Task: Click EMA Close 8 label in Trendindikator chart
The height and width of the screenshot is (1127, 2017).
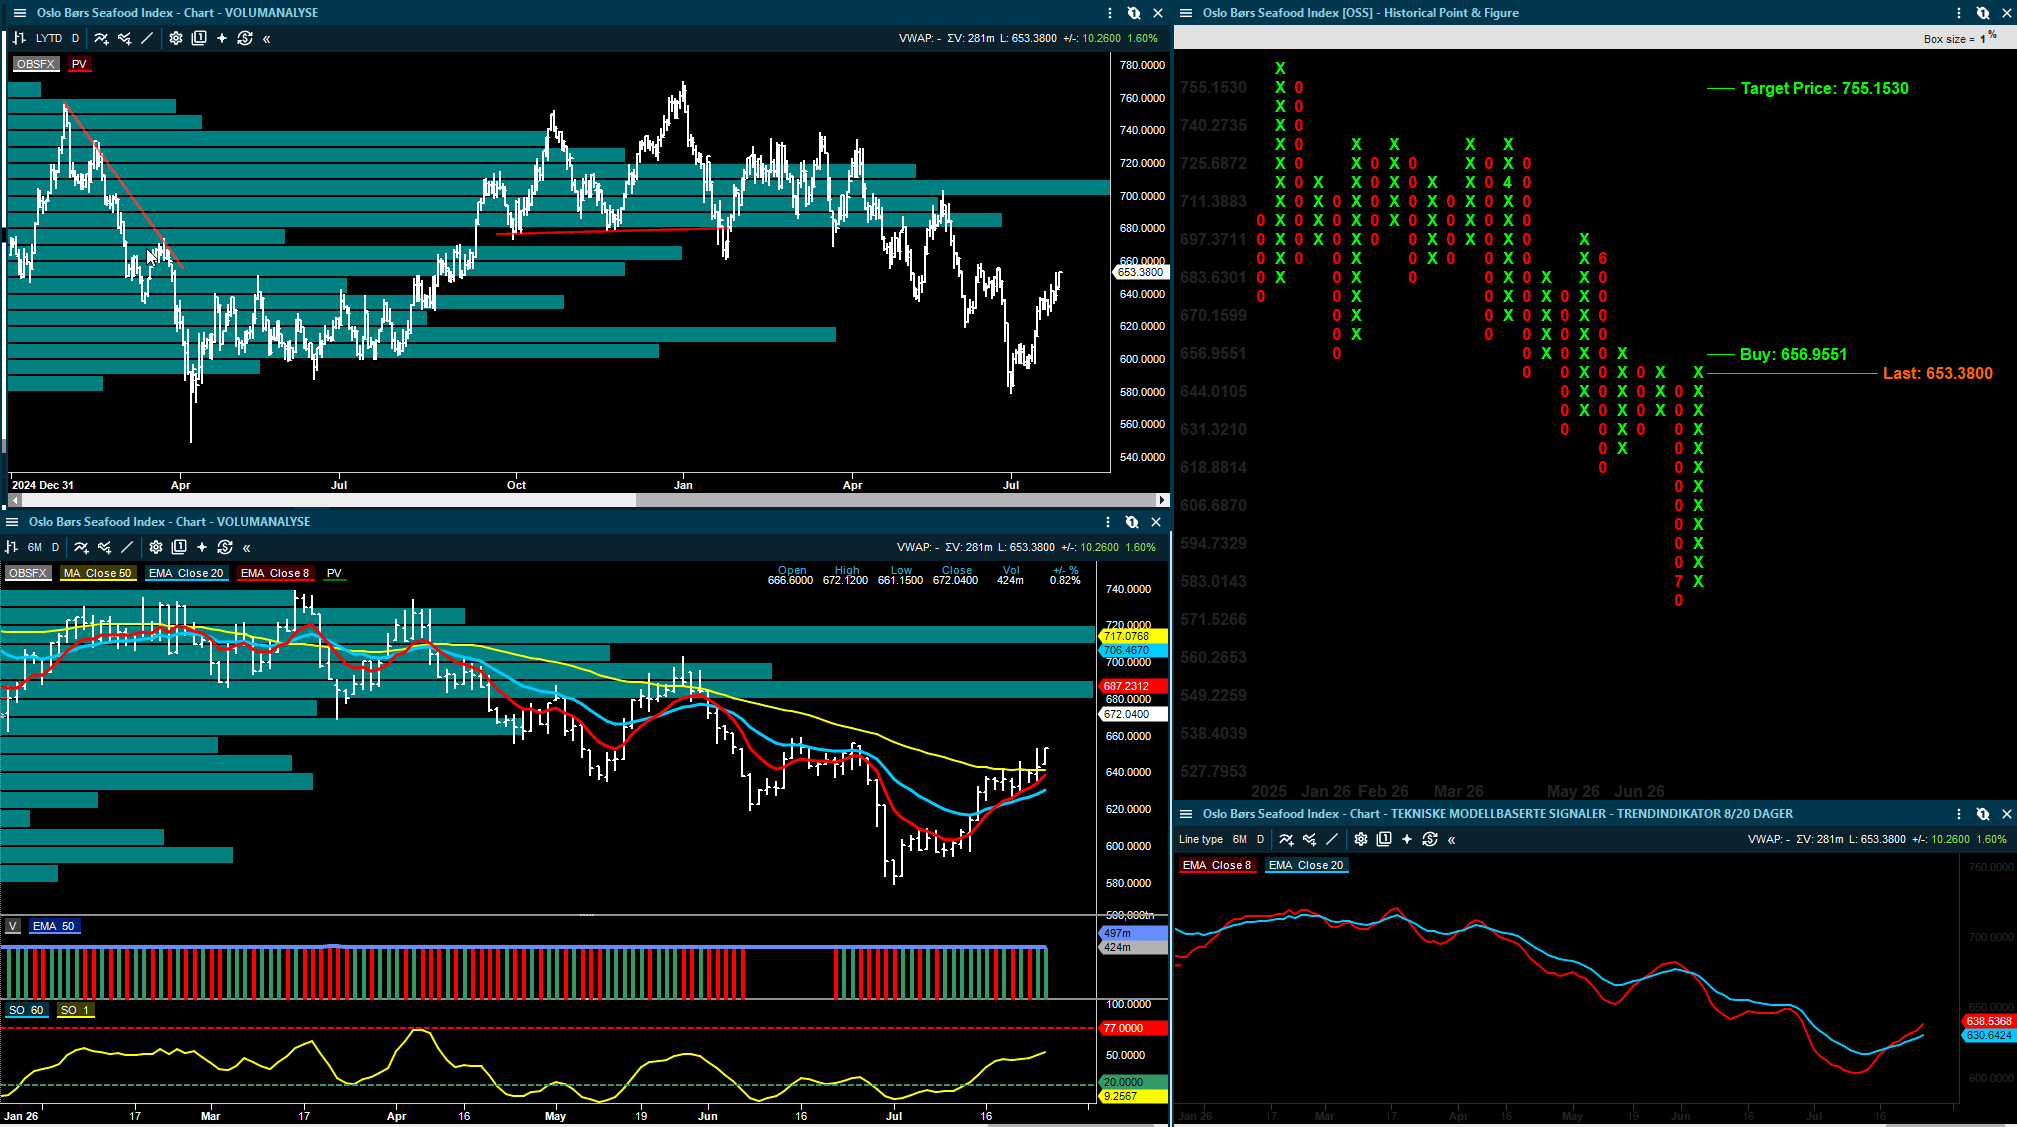Action: [x=1217, y=865]
